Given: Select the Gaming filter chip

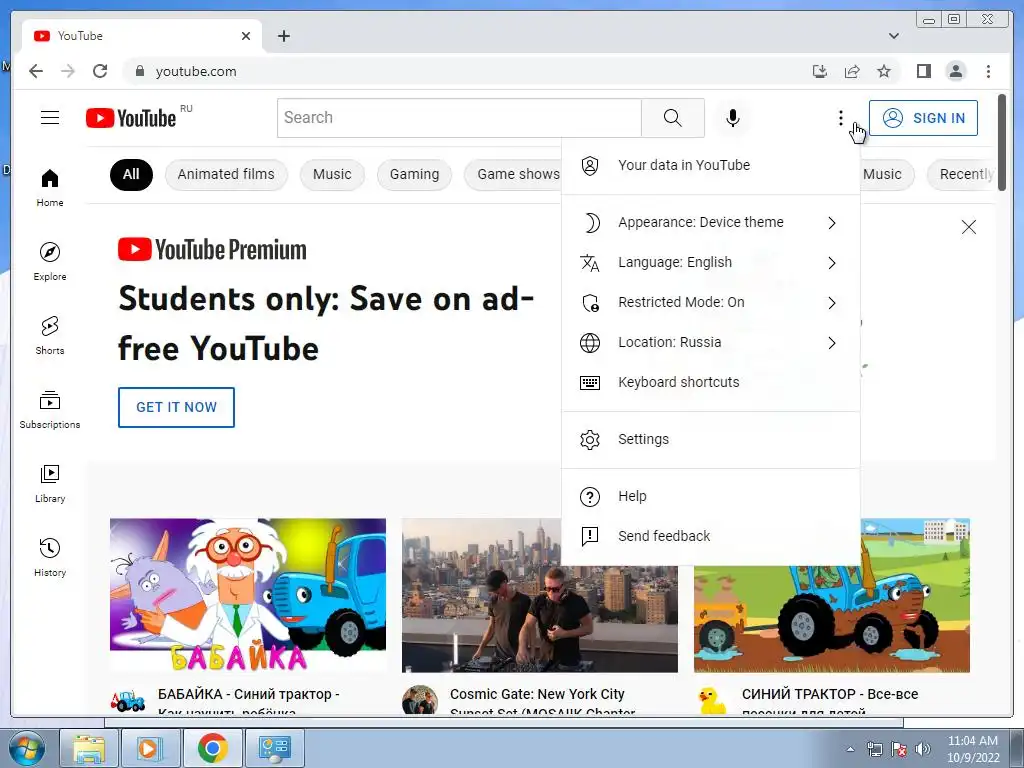Looking at the screenshot, I should pyautogui.click(x=414, y=174).
